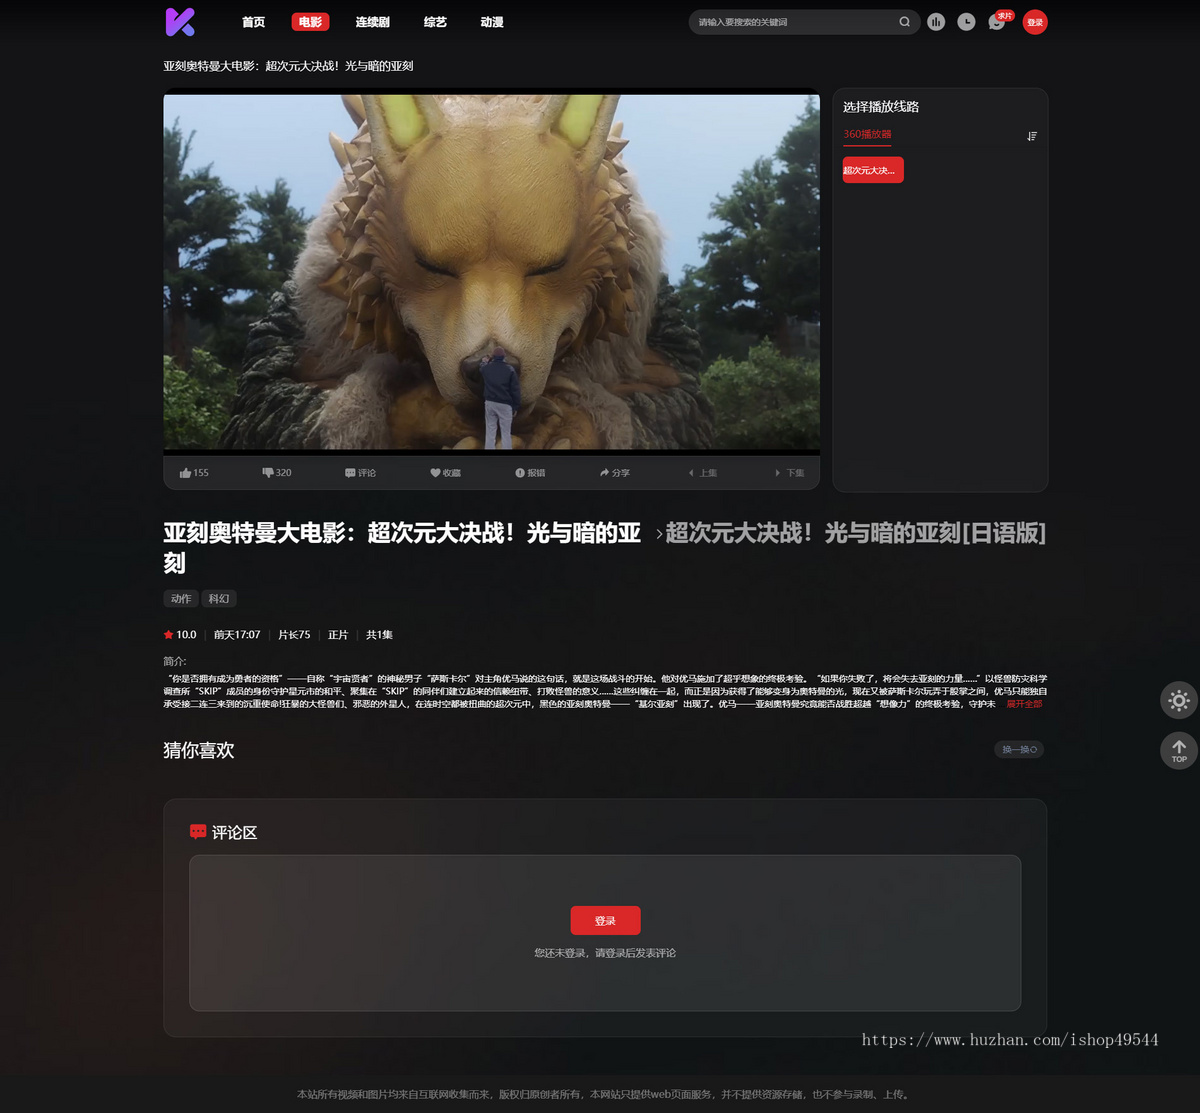Screen dimensions: 1200x1113
Task: Select the 电影 navigation tab
Action: [310, 22]
